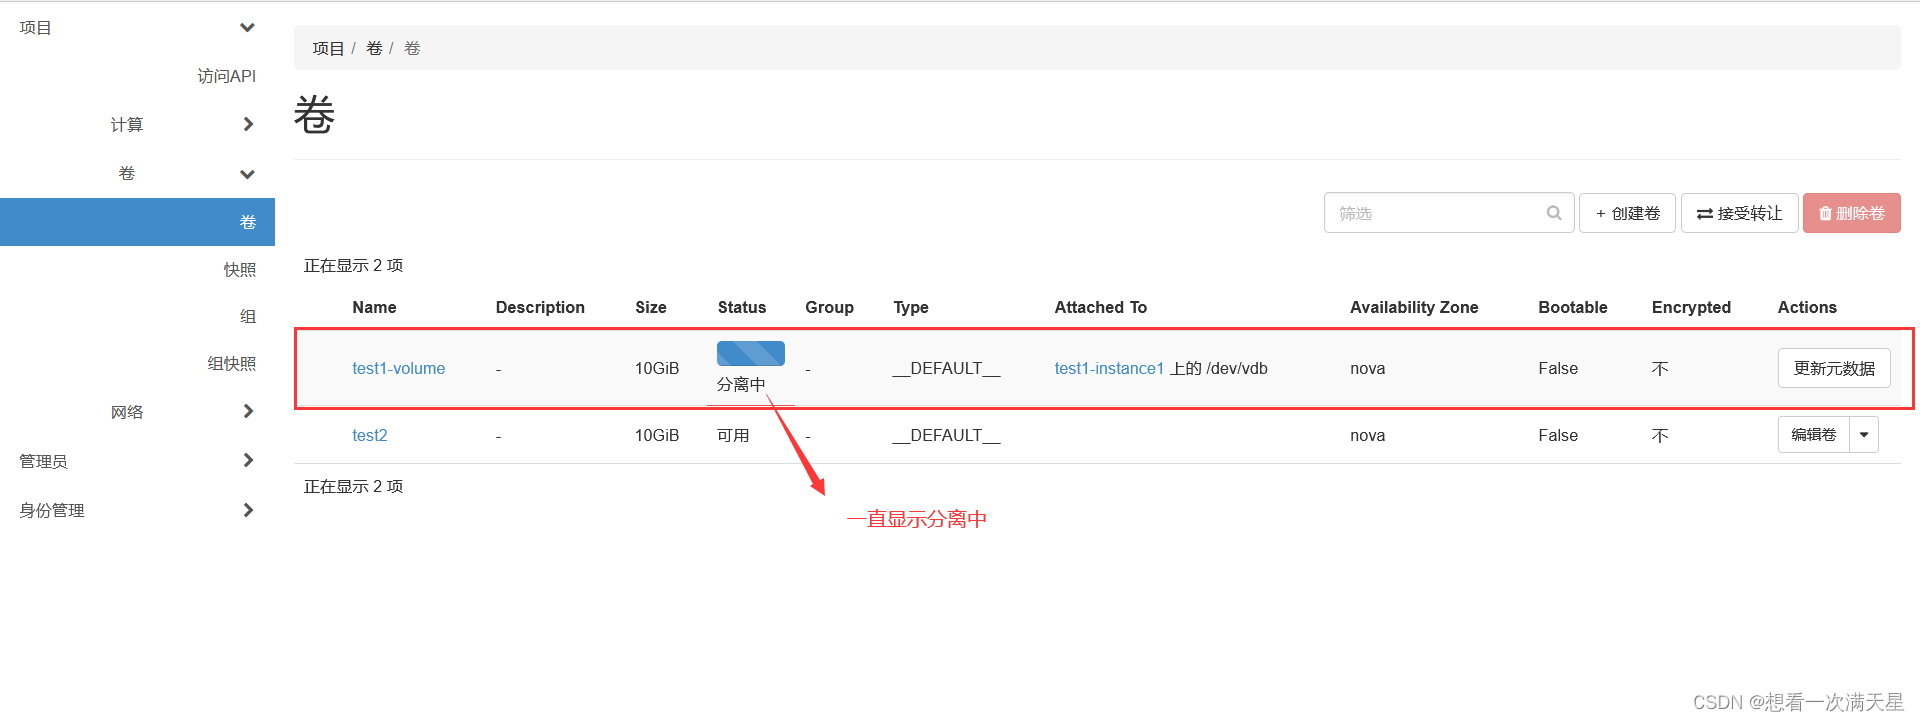Click the Attached To column header

(x=1100, y=307)
